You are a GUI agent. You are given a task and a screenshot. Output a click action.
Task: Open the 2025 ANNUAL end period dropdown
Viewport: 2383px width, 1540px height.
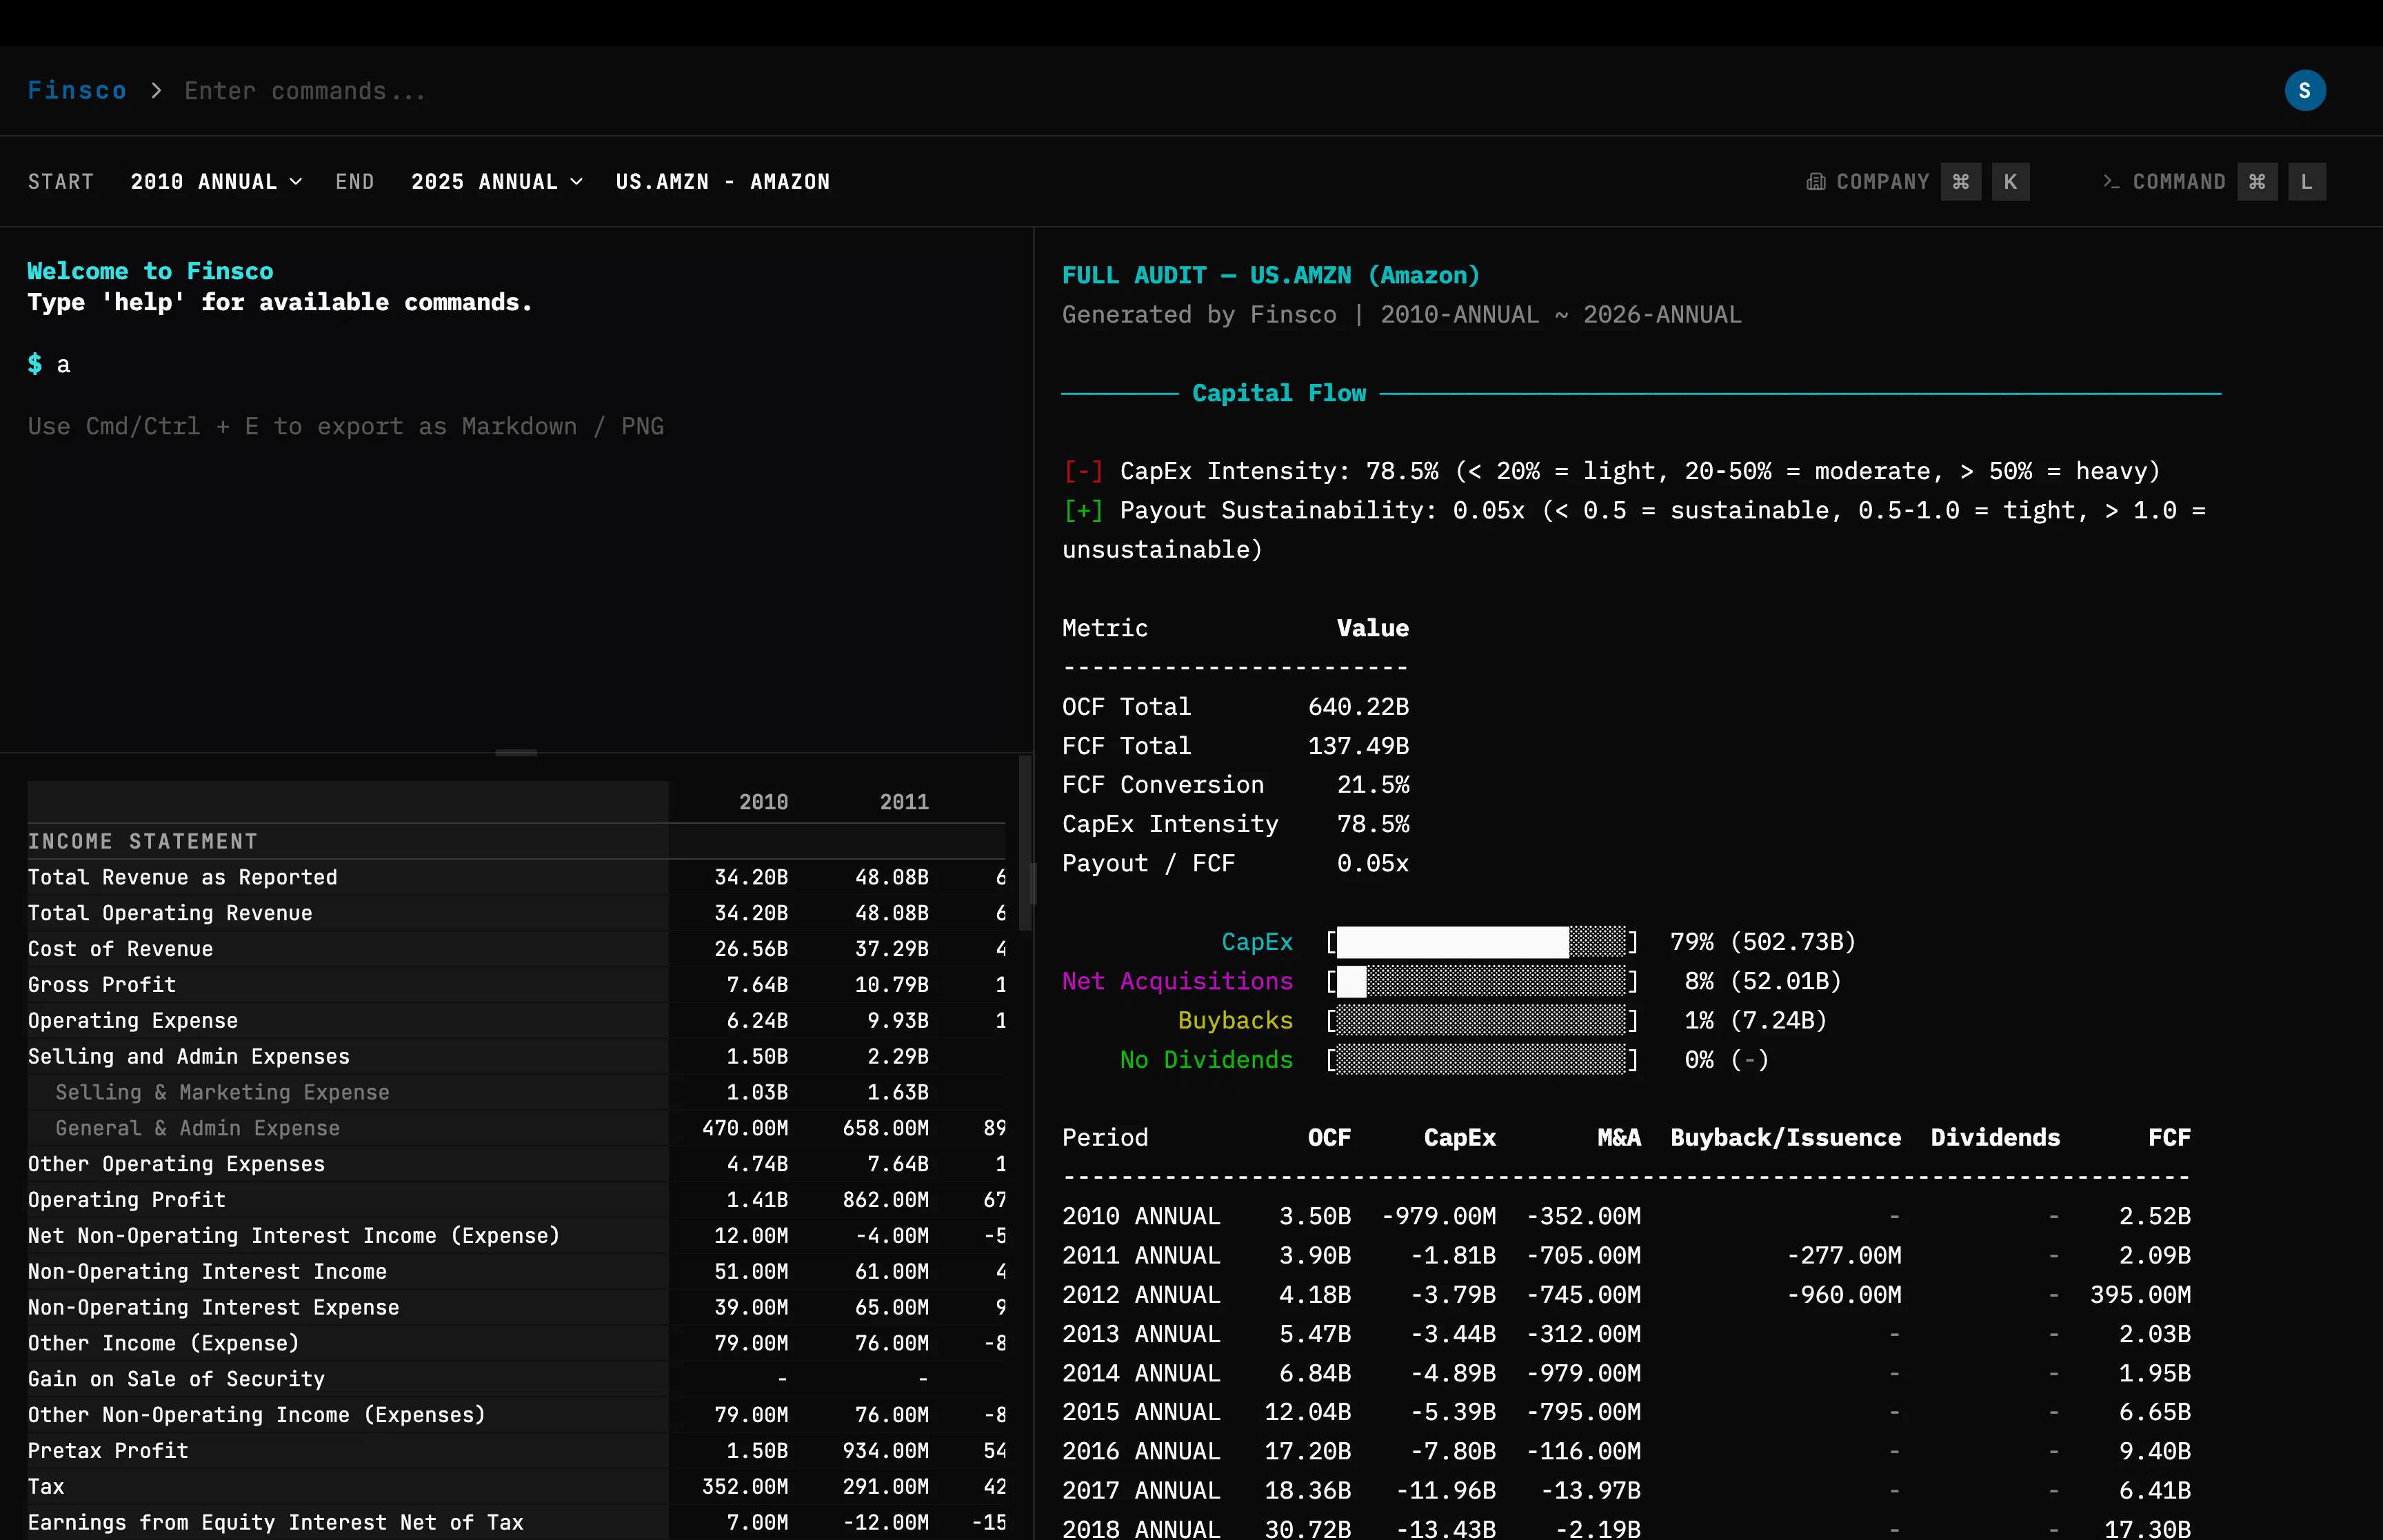(497, 182)
